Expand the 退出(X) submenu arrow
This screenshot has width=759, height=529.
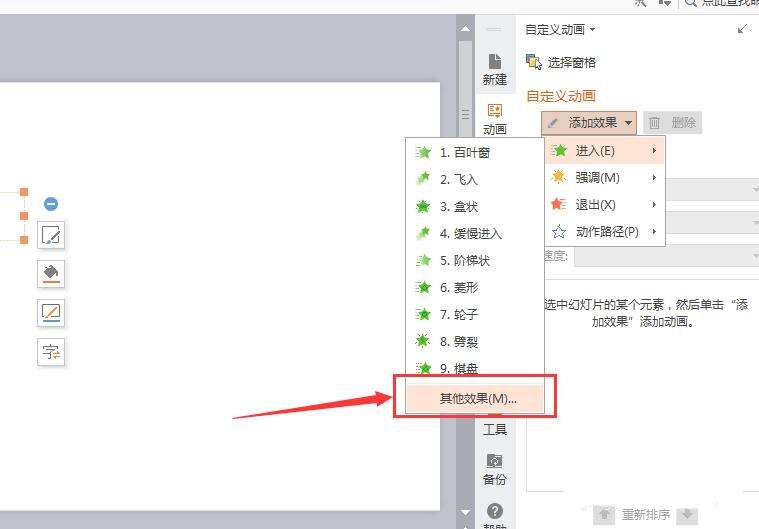point(654,204)
